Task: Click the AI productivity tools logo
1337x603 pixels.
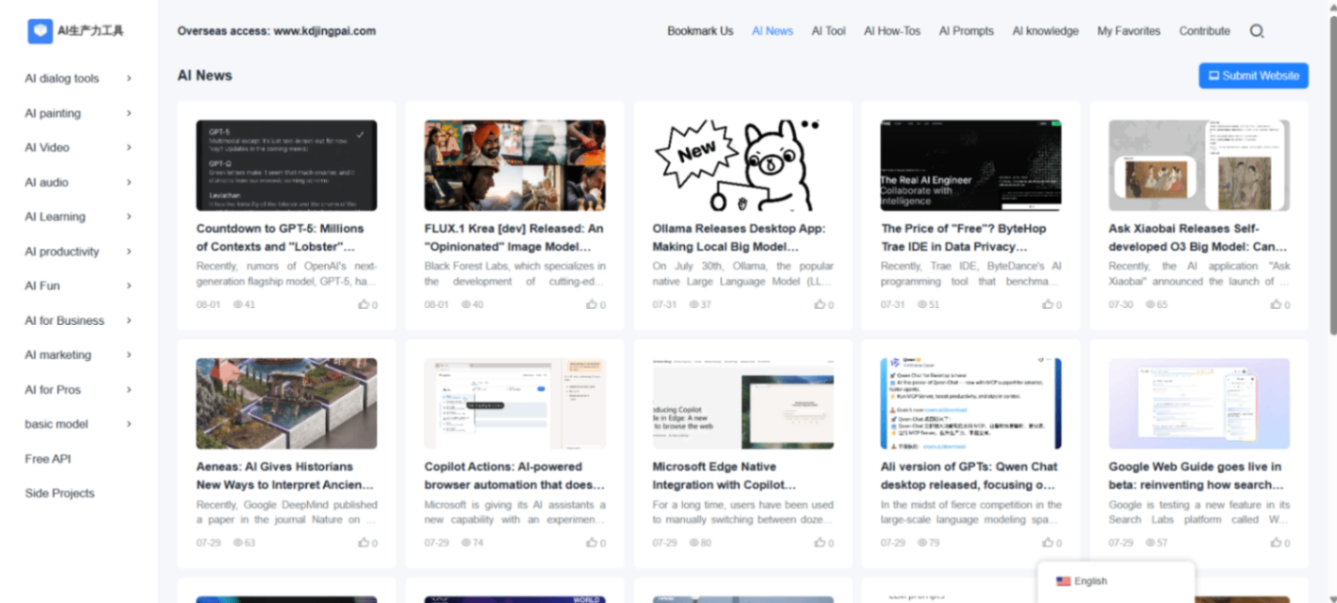Action: coord(76,31)
